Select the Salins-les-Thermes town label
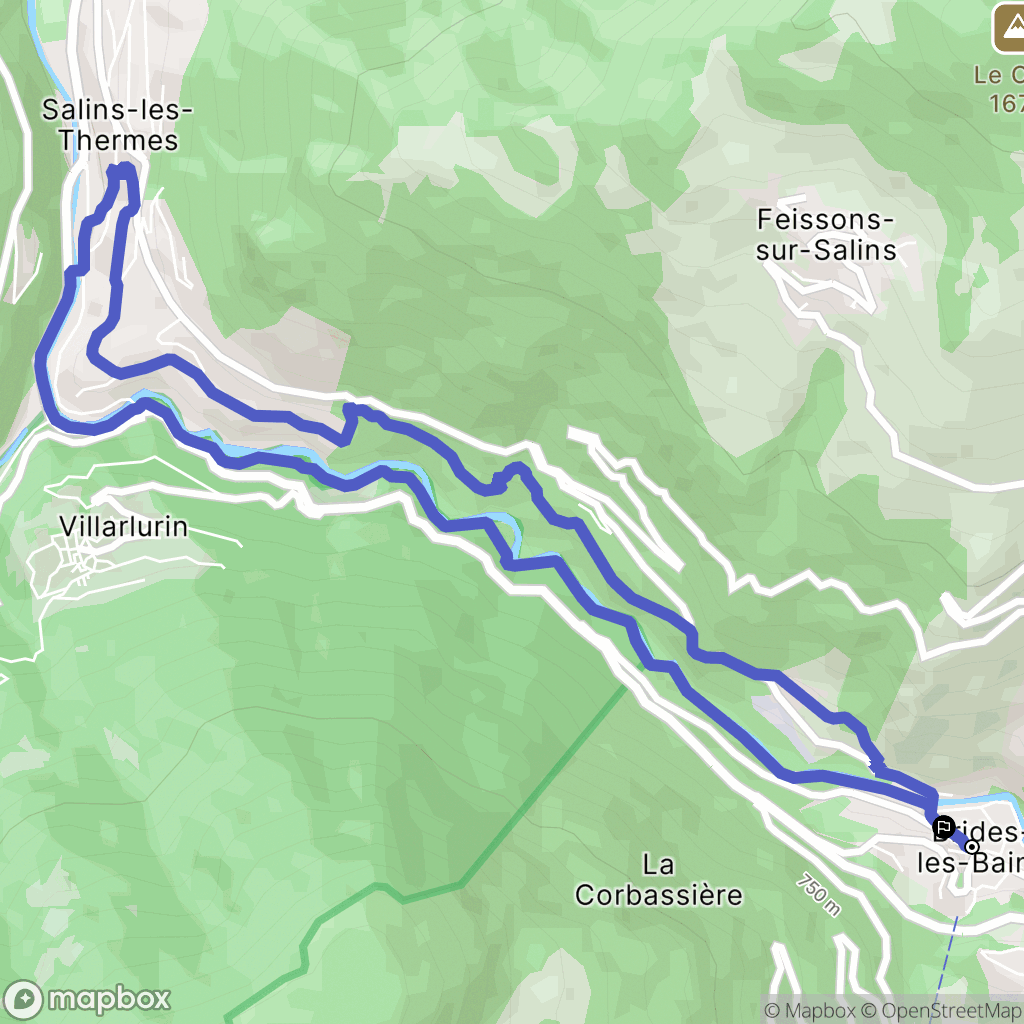The width and height of the screenshot is (1024, 1024). point(118,125)
